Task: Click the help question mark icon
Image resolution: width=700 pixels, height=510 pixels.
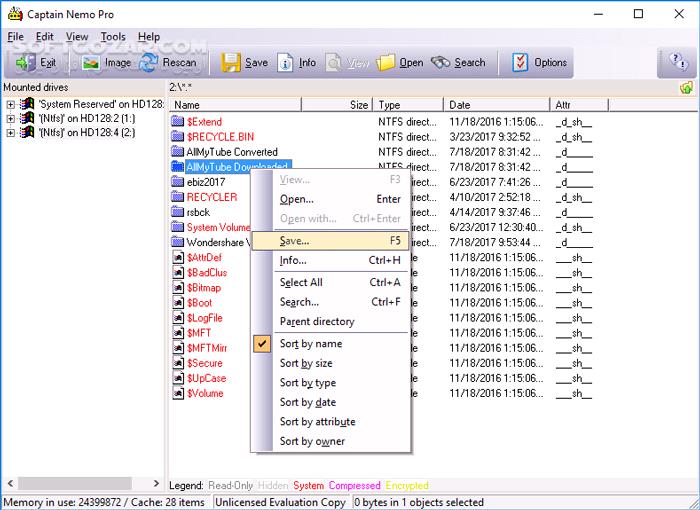Action: pos(677,62)
